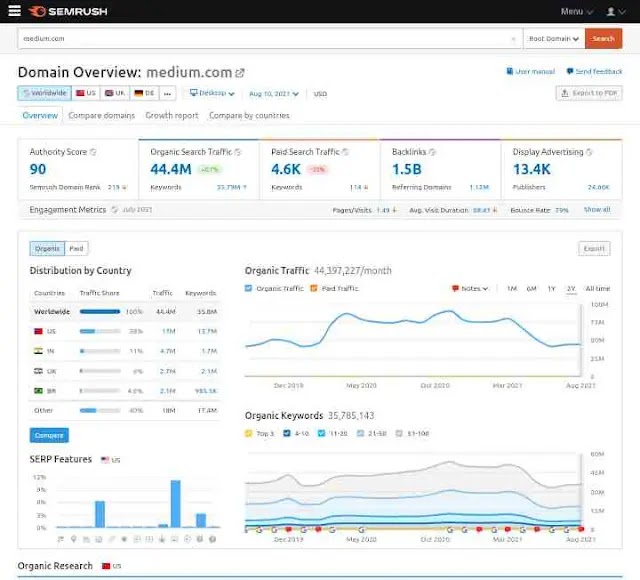
Task: Open Show all engagement metrics link
Action: point(597,209)
